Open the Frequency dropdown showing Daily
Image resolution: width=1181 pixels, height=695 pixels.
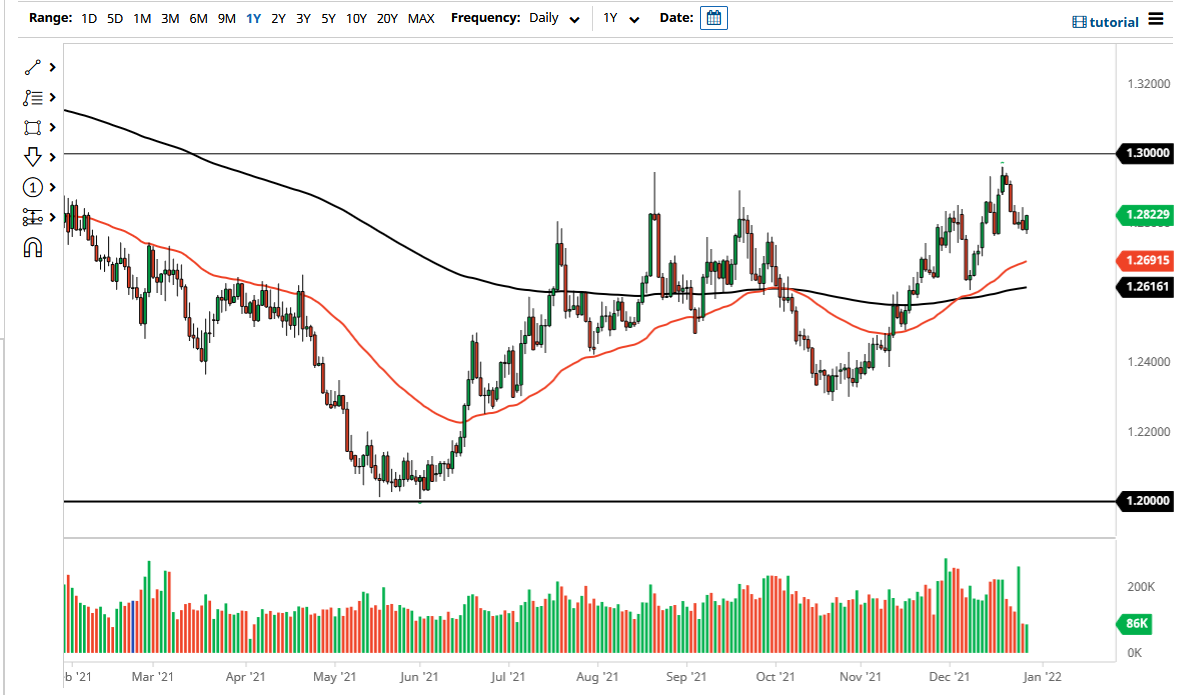pyautogui.click(x=554, y=18)
